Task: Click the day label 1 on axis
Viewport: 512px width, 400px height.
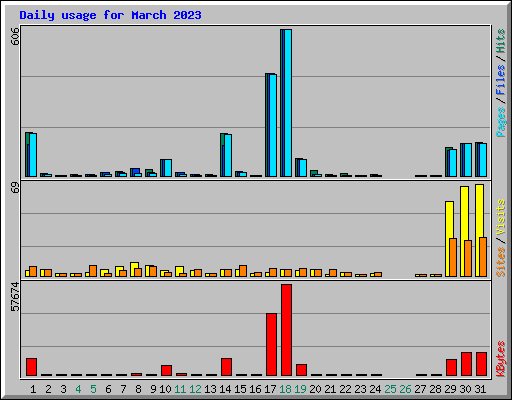Action: (x=33, y=389)
